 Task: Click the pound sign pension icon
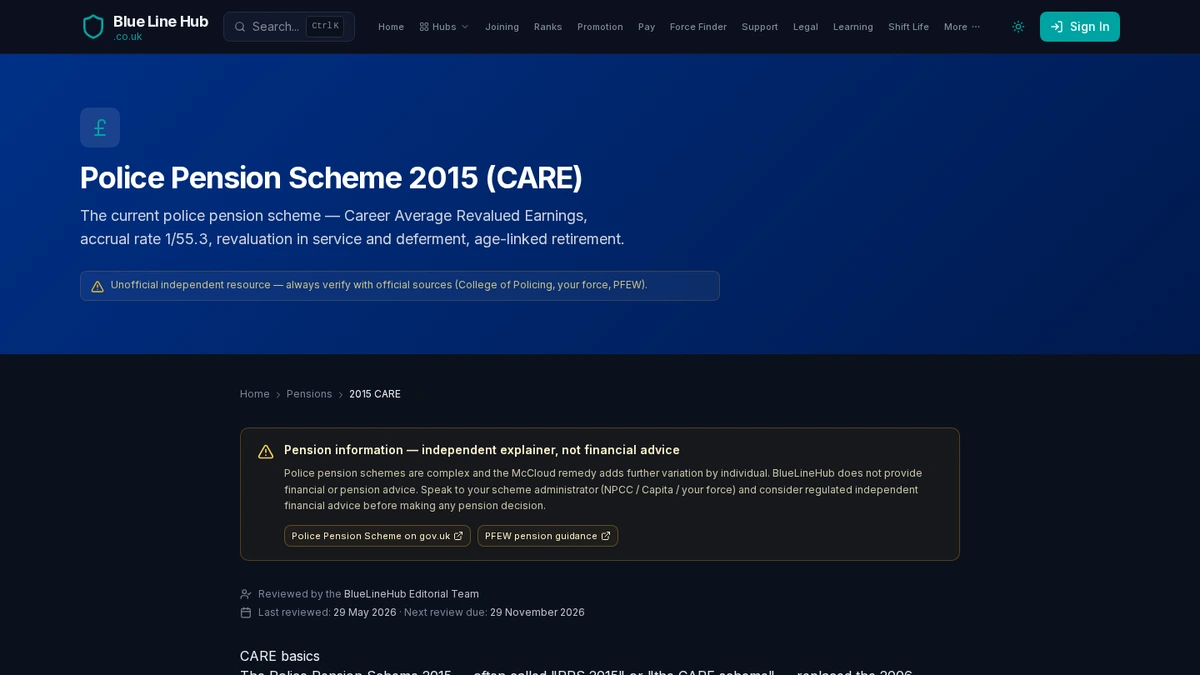tap(100, 128)
